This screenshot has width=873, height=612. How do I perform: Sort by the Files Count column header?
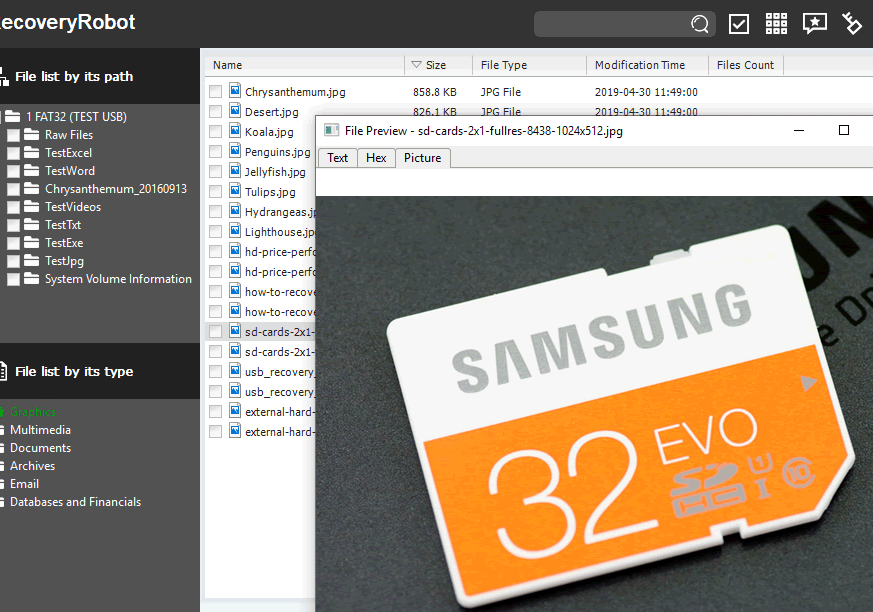coord(746,65)
